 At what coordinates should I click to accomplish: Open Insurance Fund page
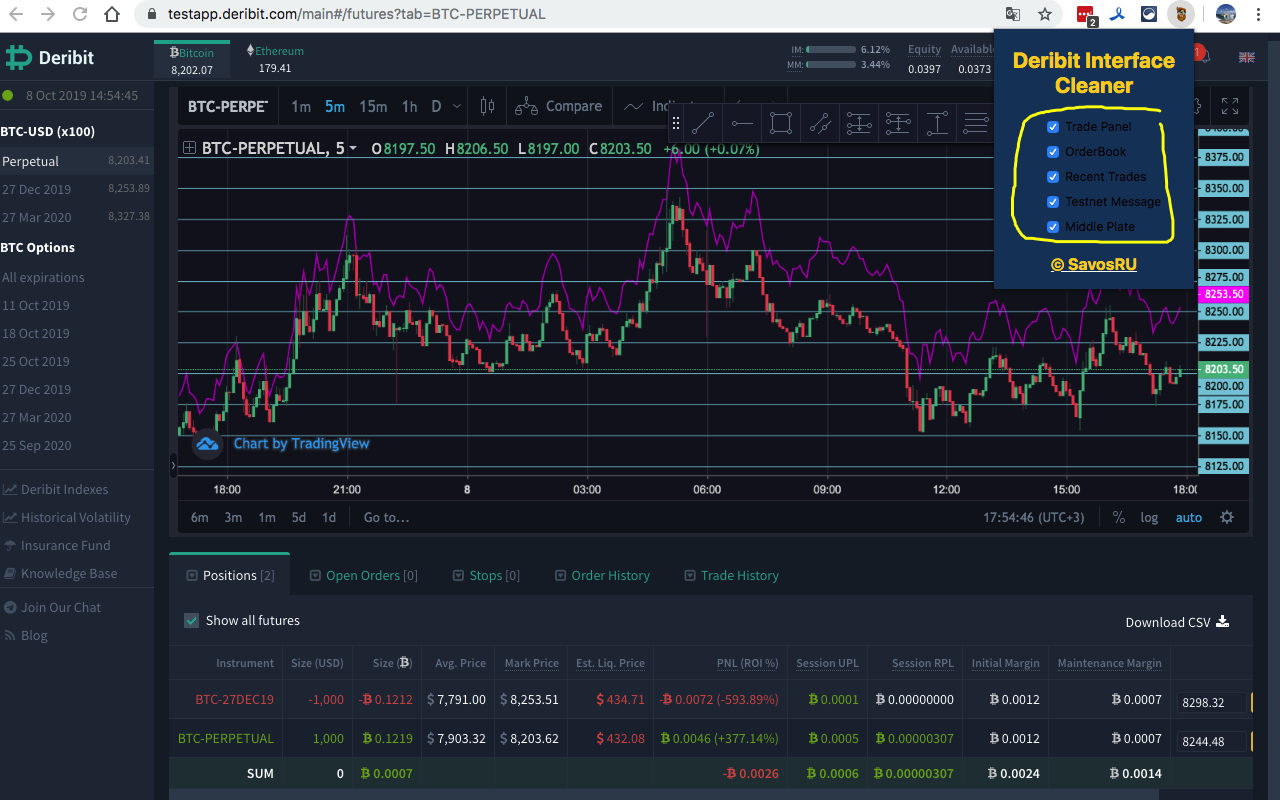pyautogui.click(x=56, y=545)
